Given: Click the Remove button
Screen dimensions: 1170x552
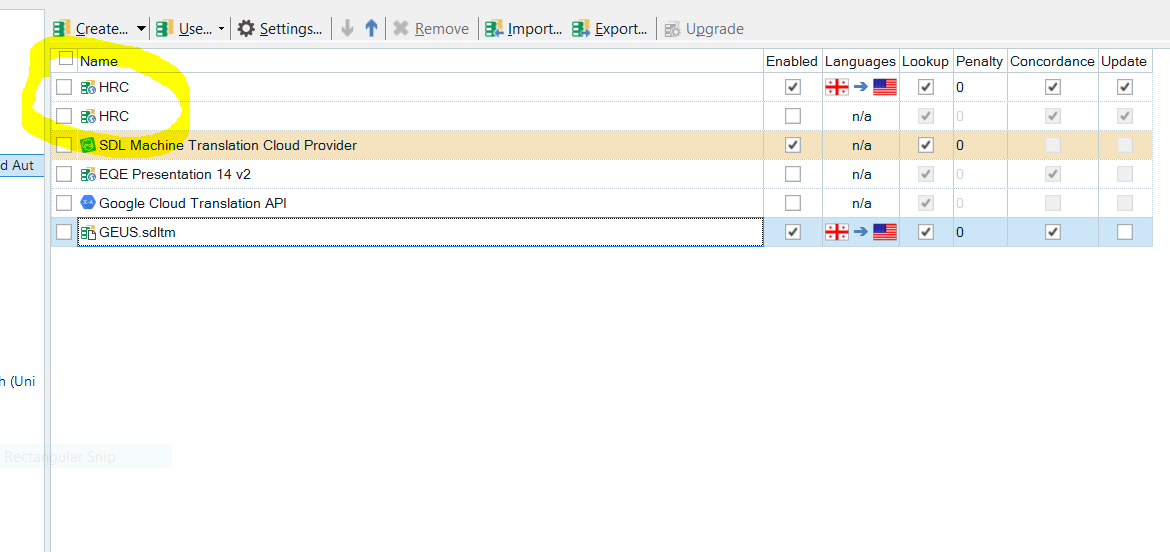Looking at the screenshot, I should 431,29.
